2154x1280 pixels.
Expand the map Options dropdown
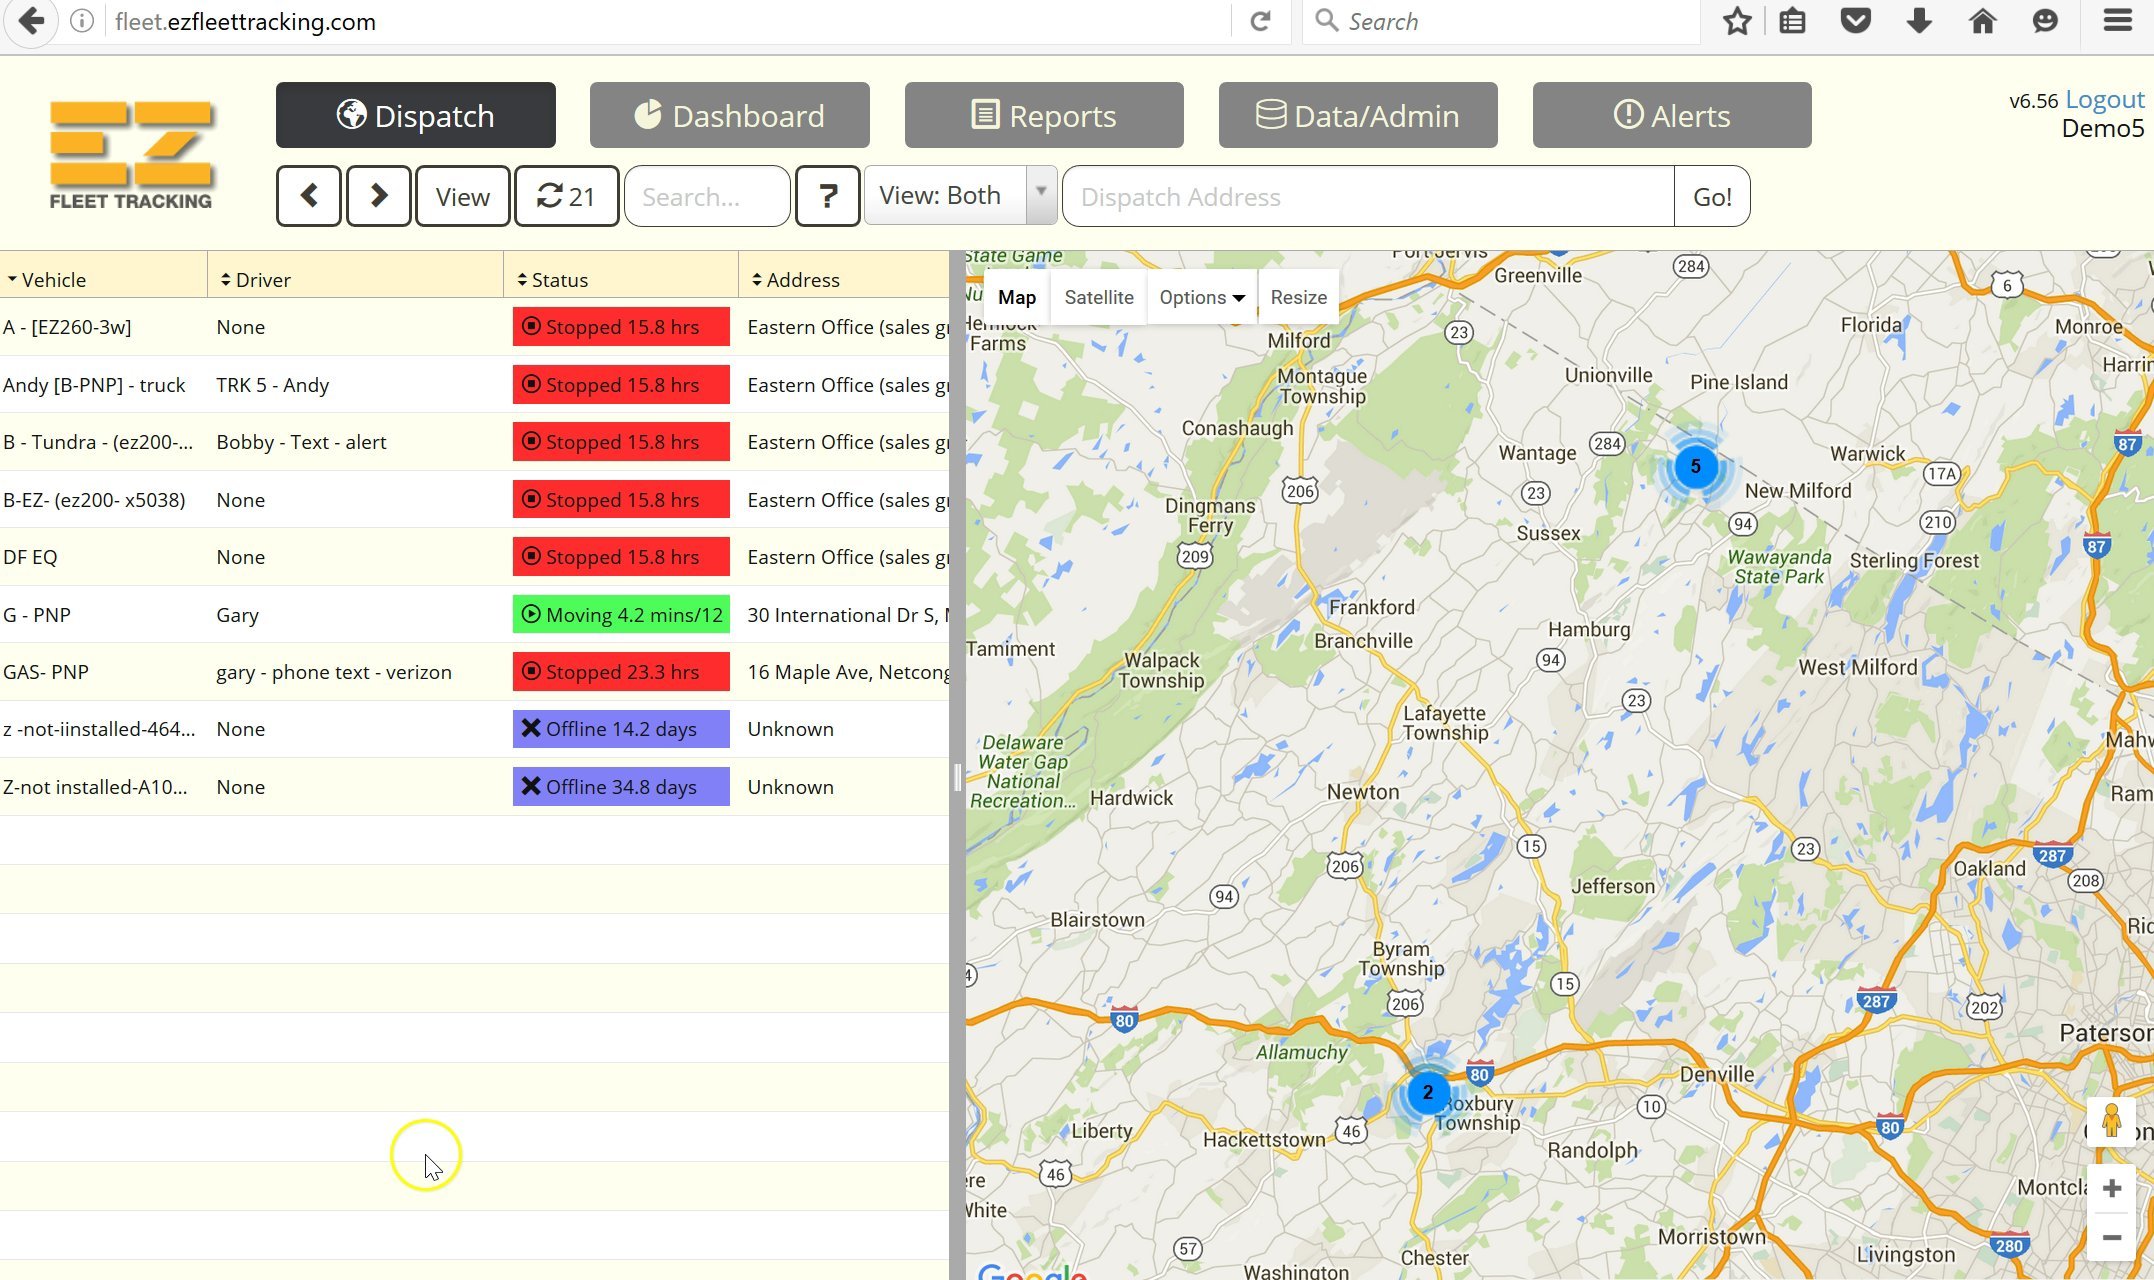point(1201,297)
